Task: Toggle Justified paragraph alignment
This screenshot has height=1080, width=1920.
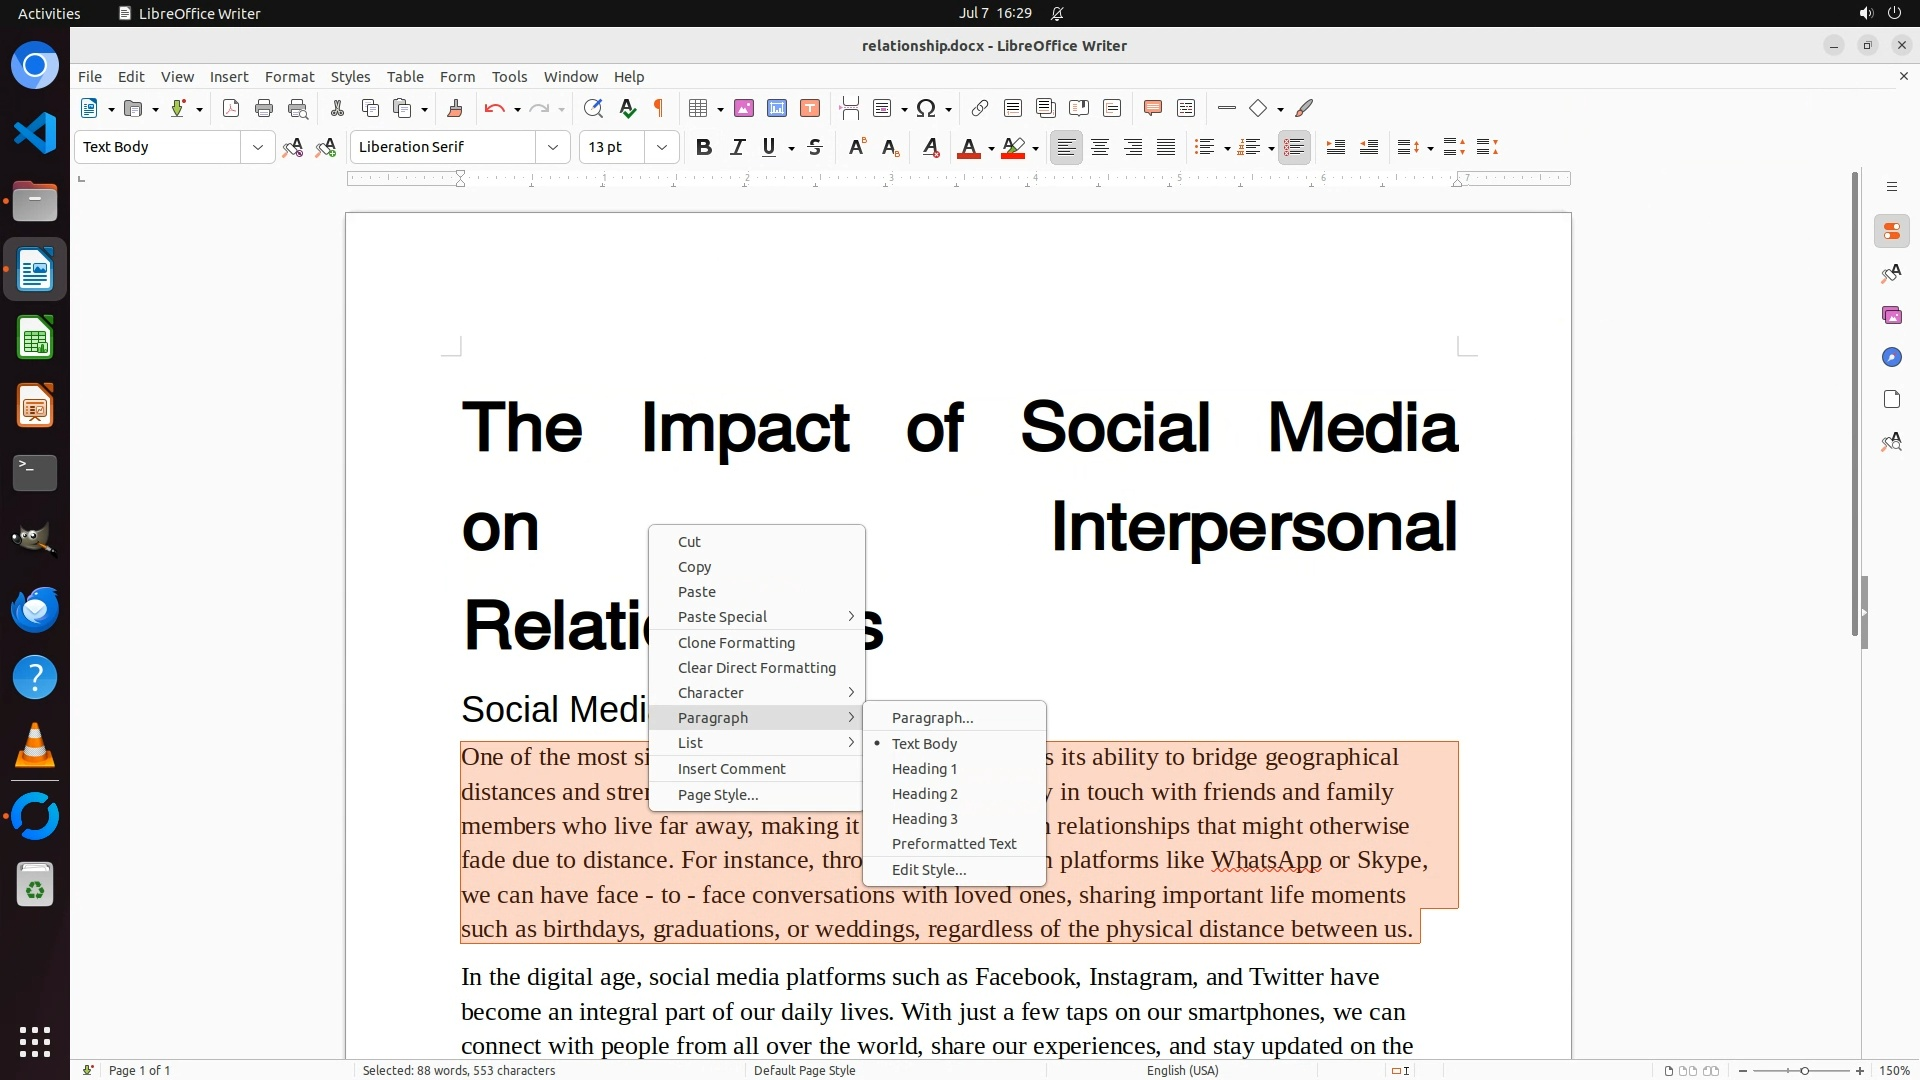Action: (x=1166, y=147)
